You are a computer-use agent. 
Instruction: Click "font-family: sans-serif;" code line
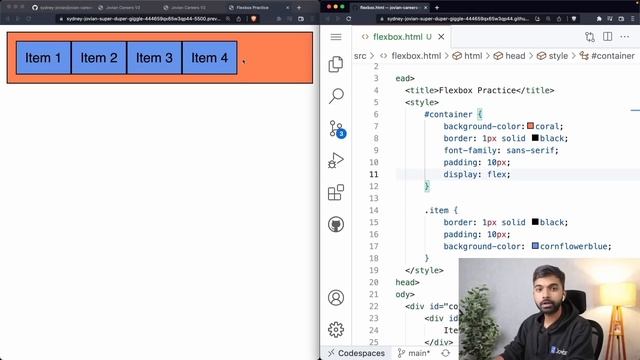[501, 150]
